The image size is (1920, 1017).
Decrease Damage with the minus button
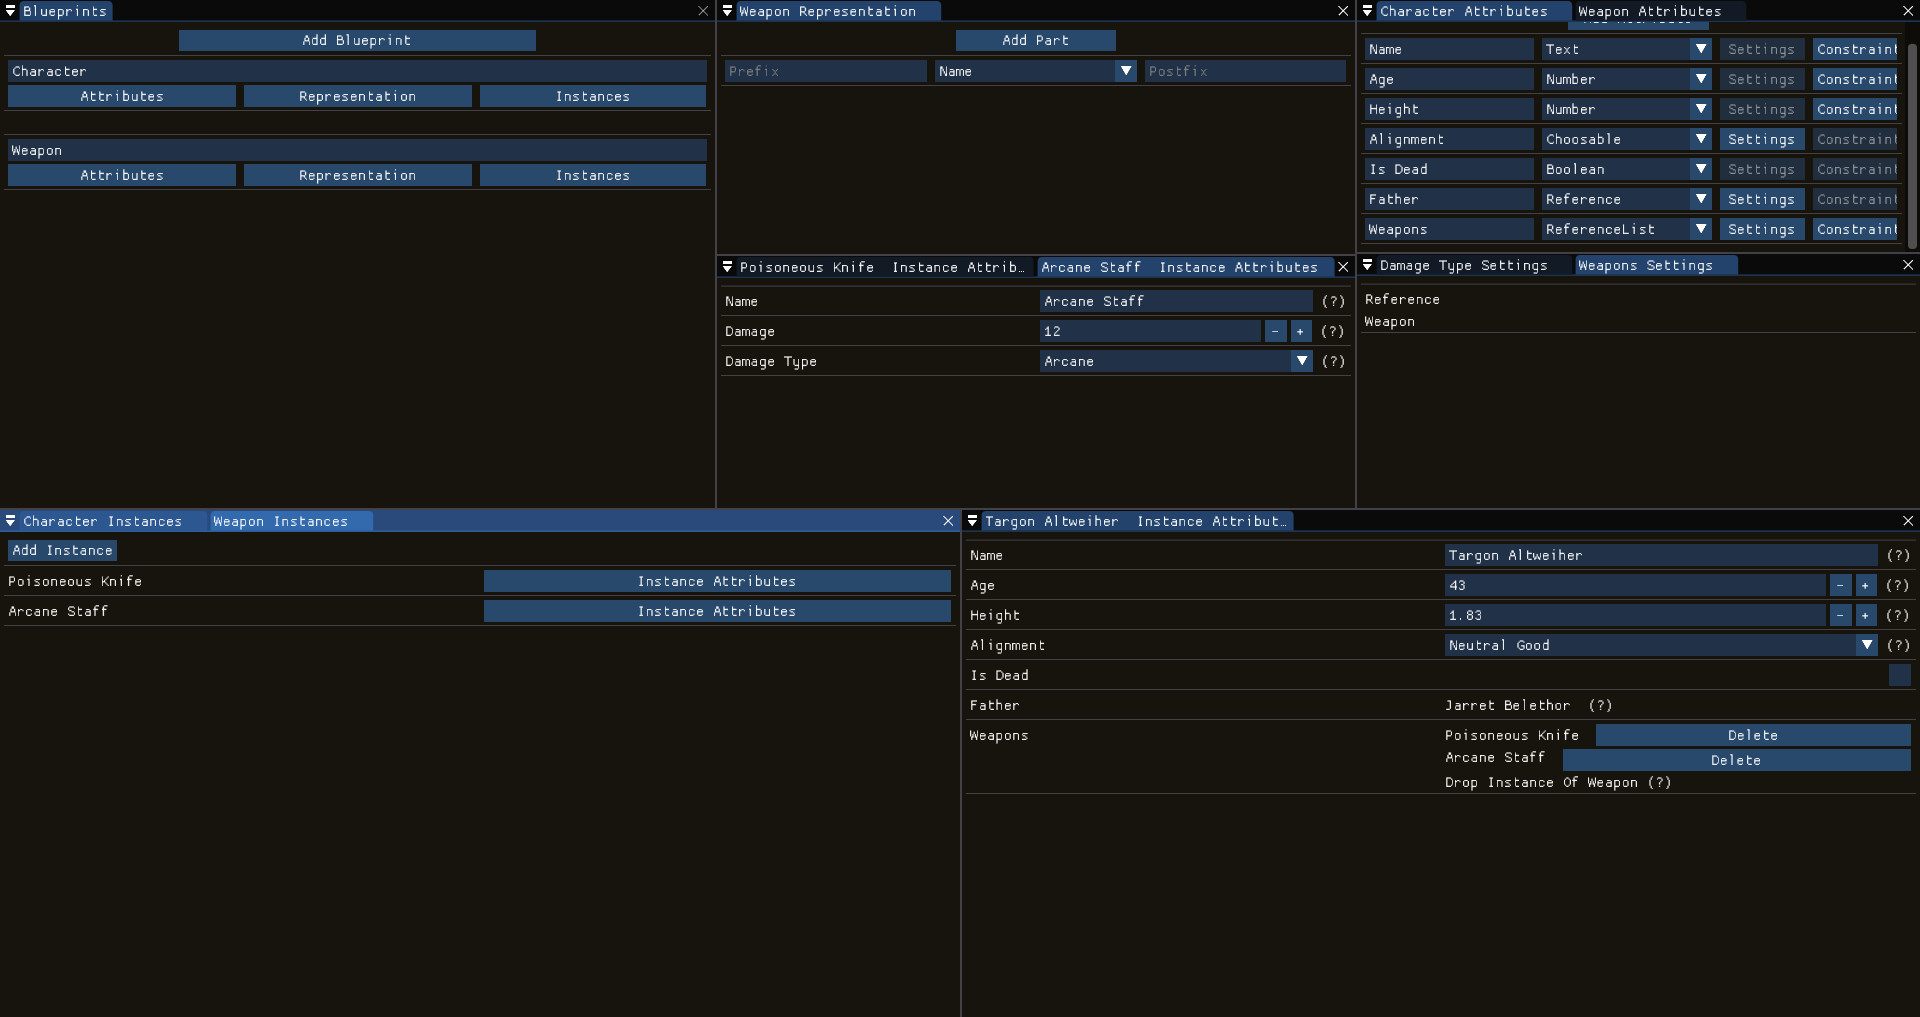point(1275,331)
